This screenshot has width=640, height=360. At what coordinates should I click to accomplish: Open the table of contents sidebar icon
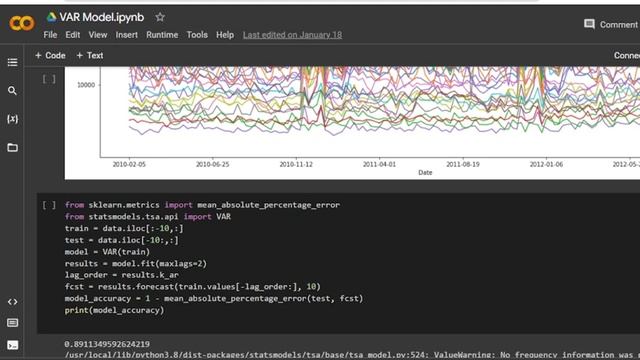[x=12, y=62]
